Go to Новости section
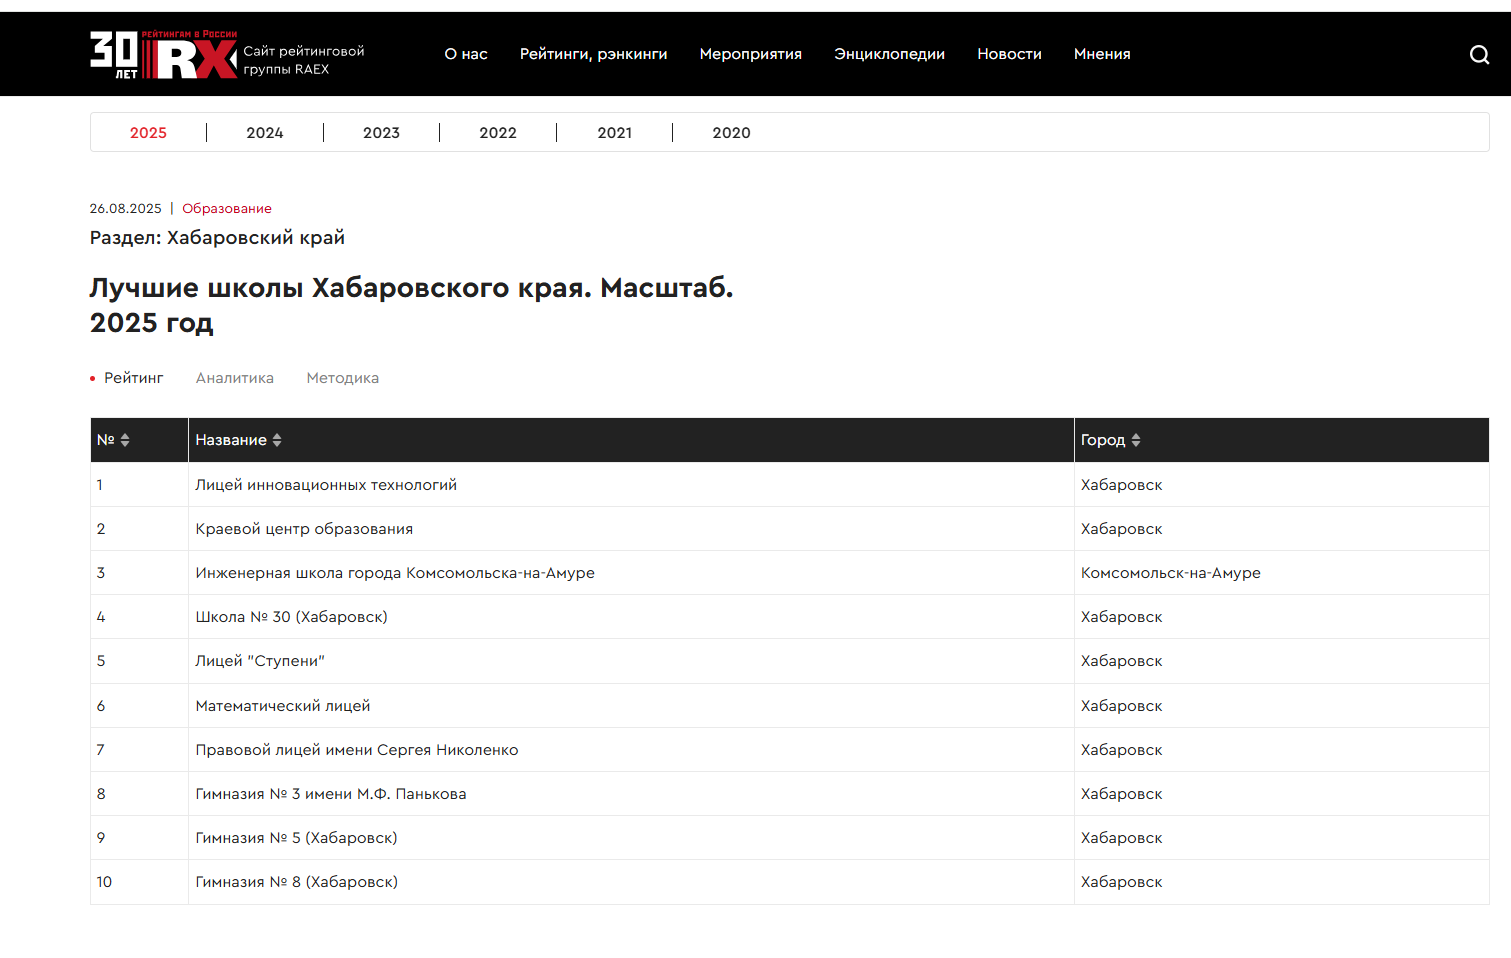This screenshot has width=1511, height=958. (1009, 54)
